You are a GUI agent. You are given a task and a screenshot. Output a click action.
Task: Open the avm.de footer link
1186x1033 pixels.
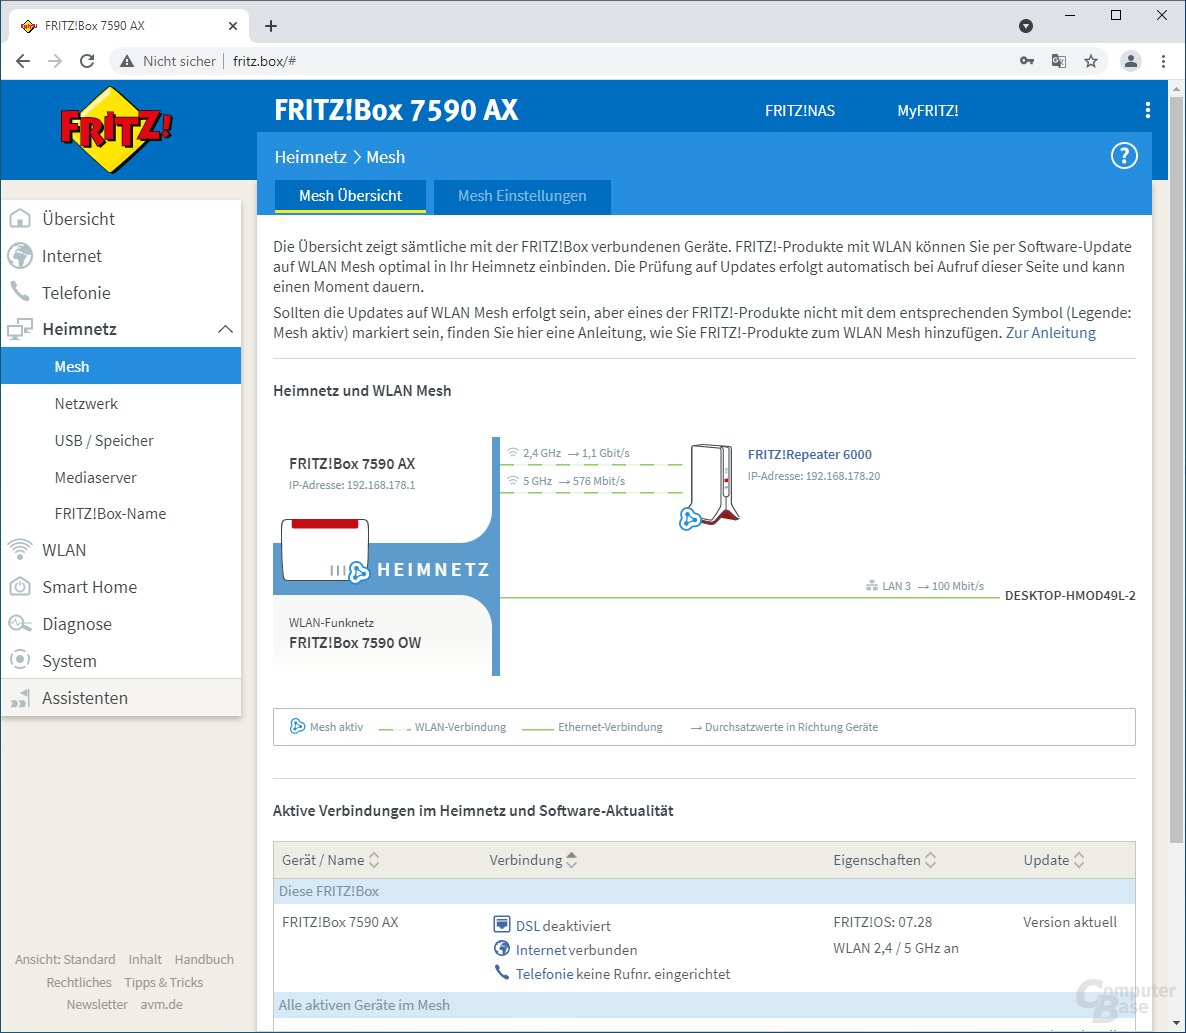[x=161, y=1004]
